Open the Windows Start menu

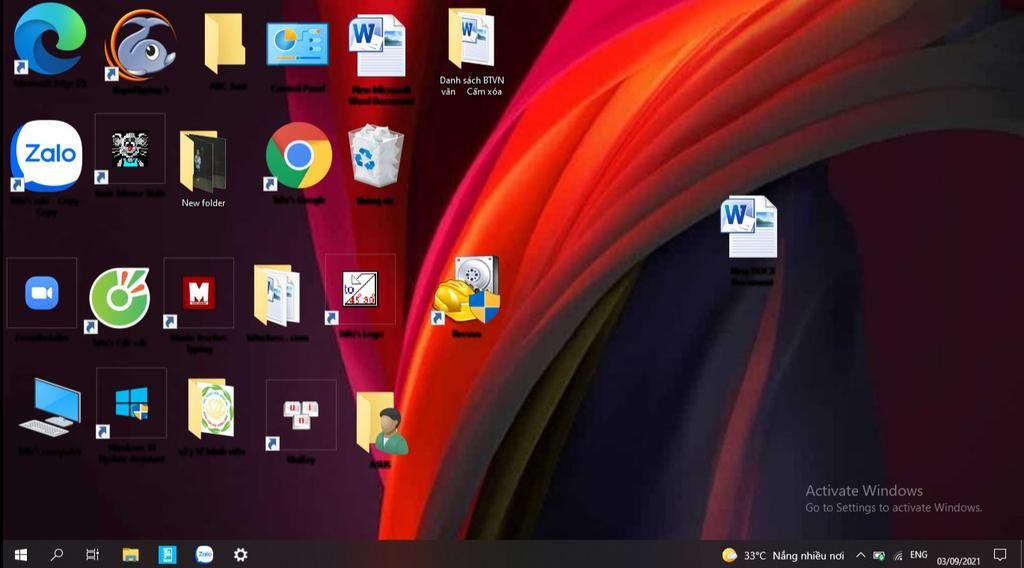21,555
